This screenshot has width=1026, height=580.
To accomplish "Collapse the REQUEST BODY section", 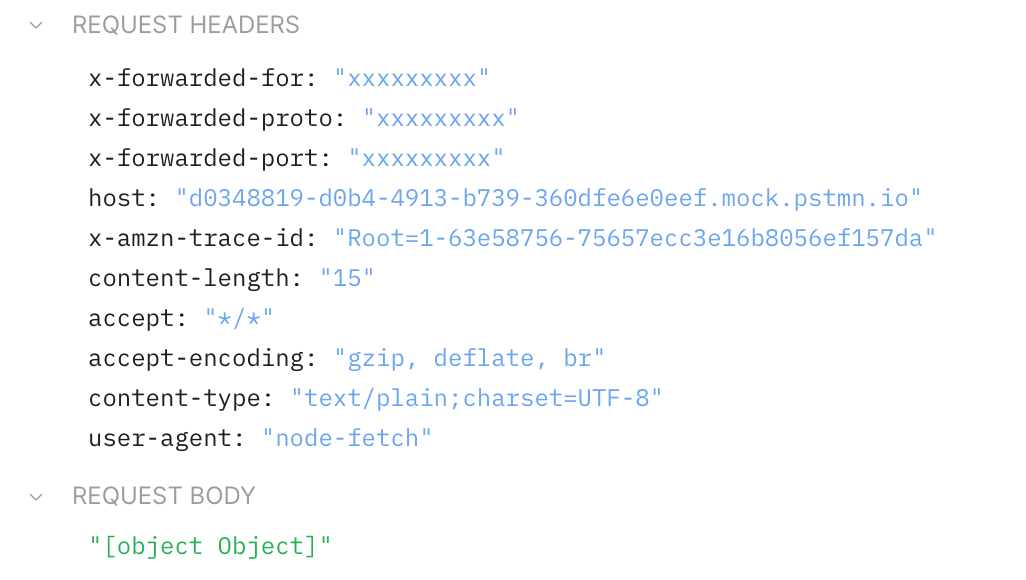I will coord(36,496).
